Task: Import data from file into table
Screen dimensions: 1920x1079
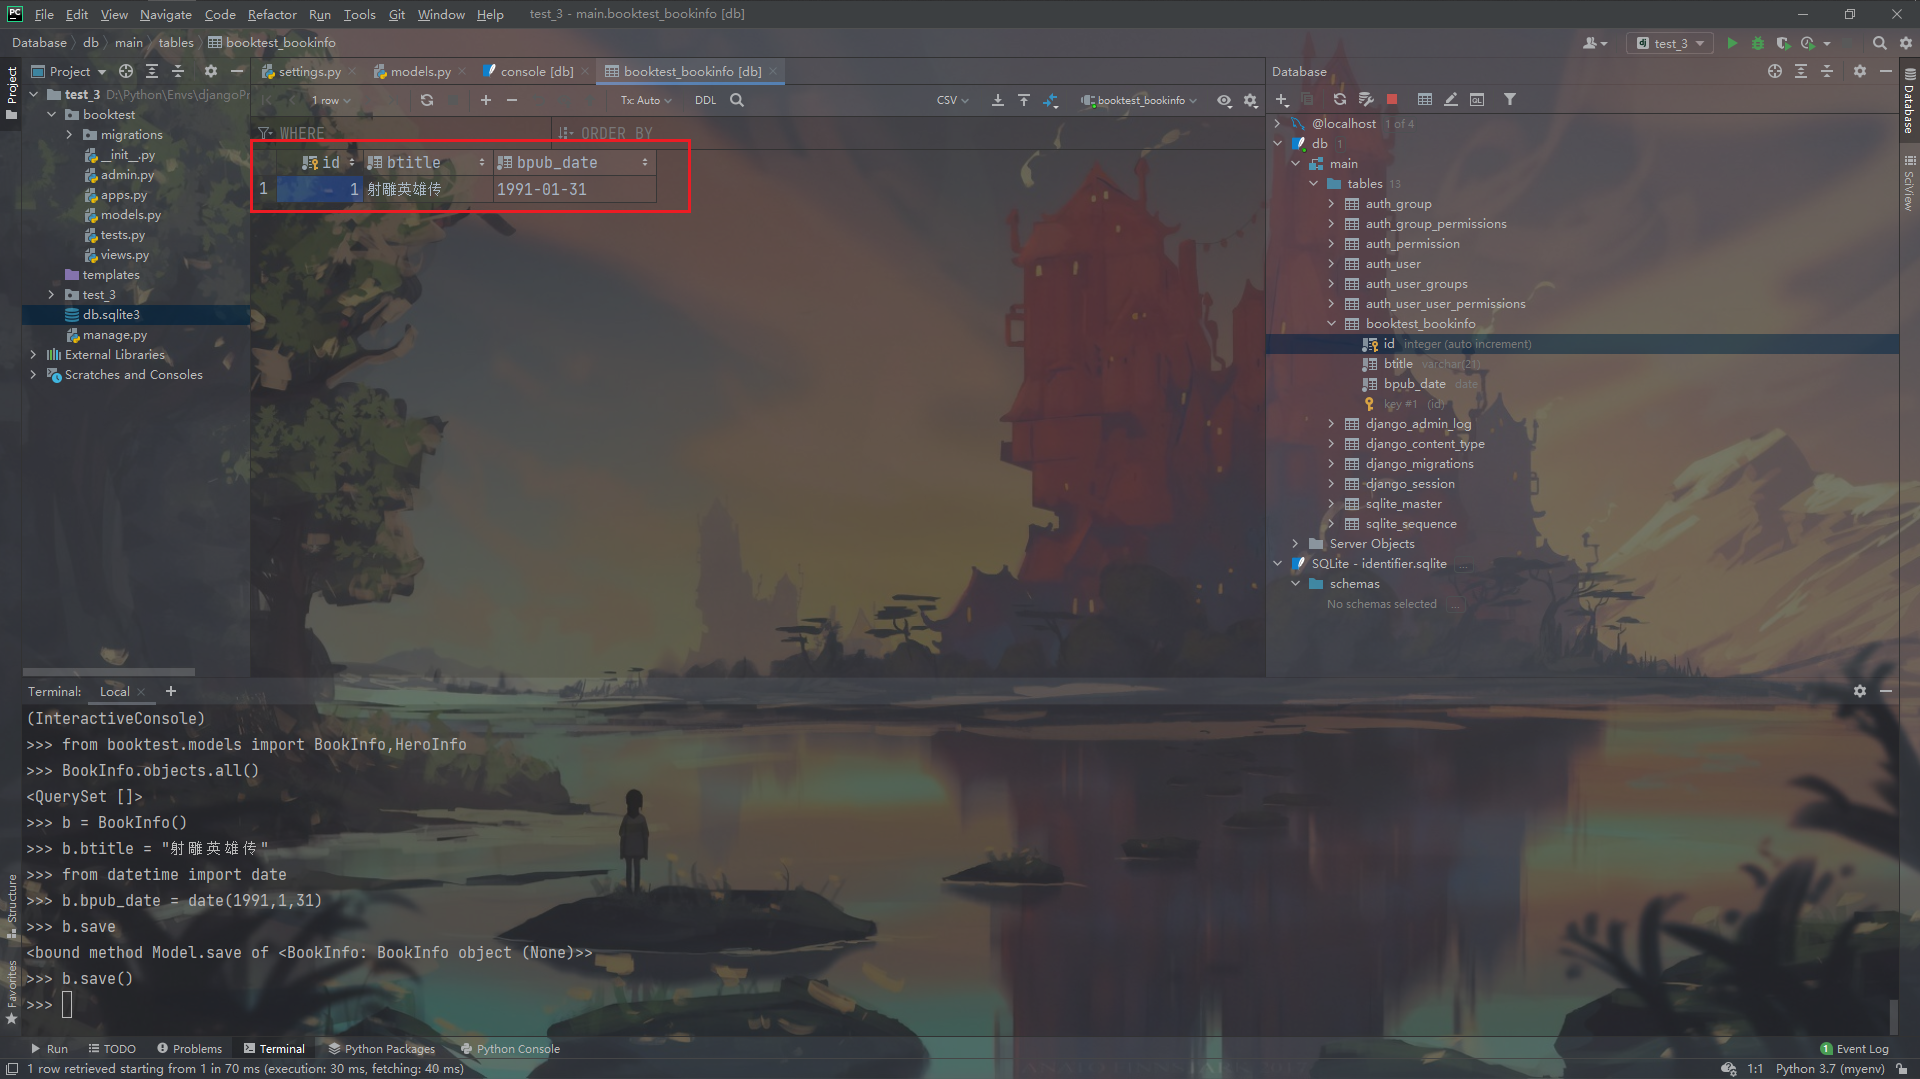Action: tap(1024, 100)
